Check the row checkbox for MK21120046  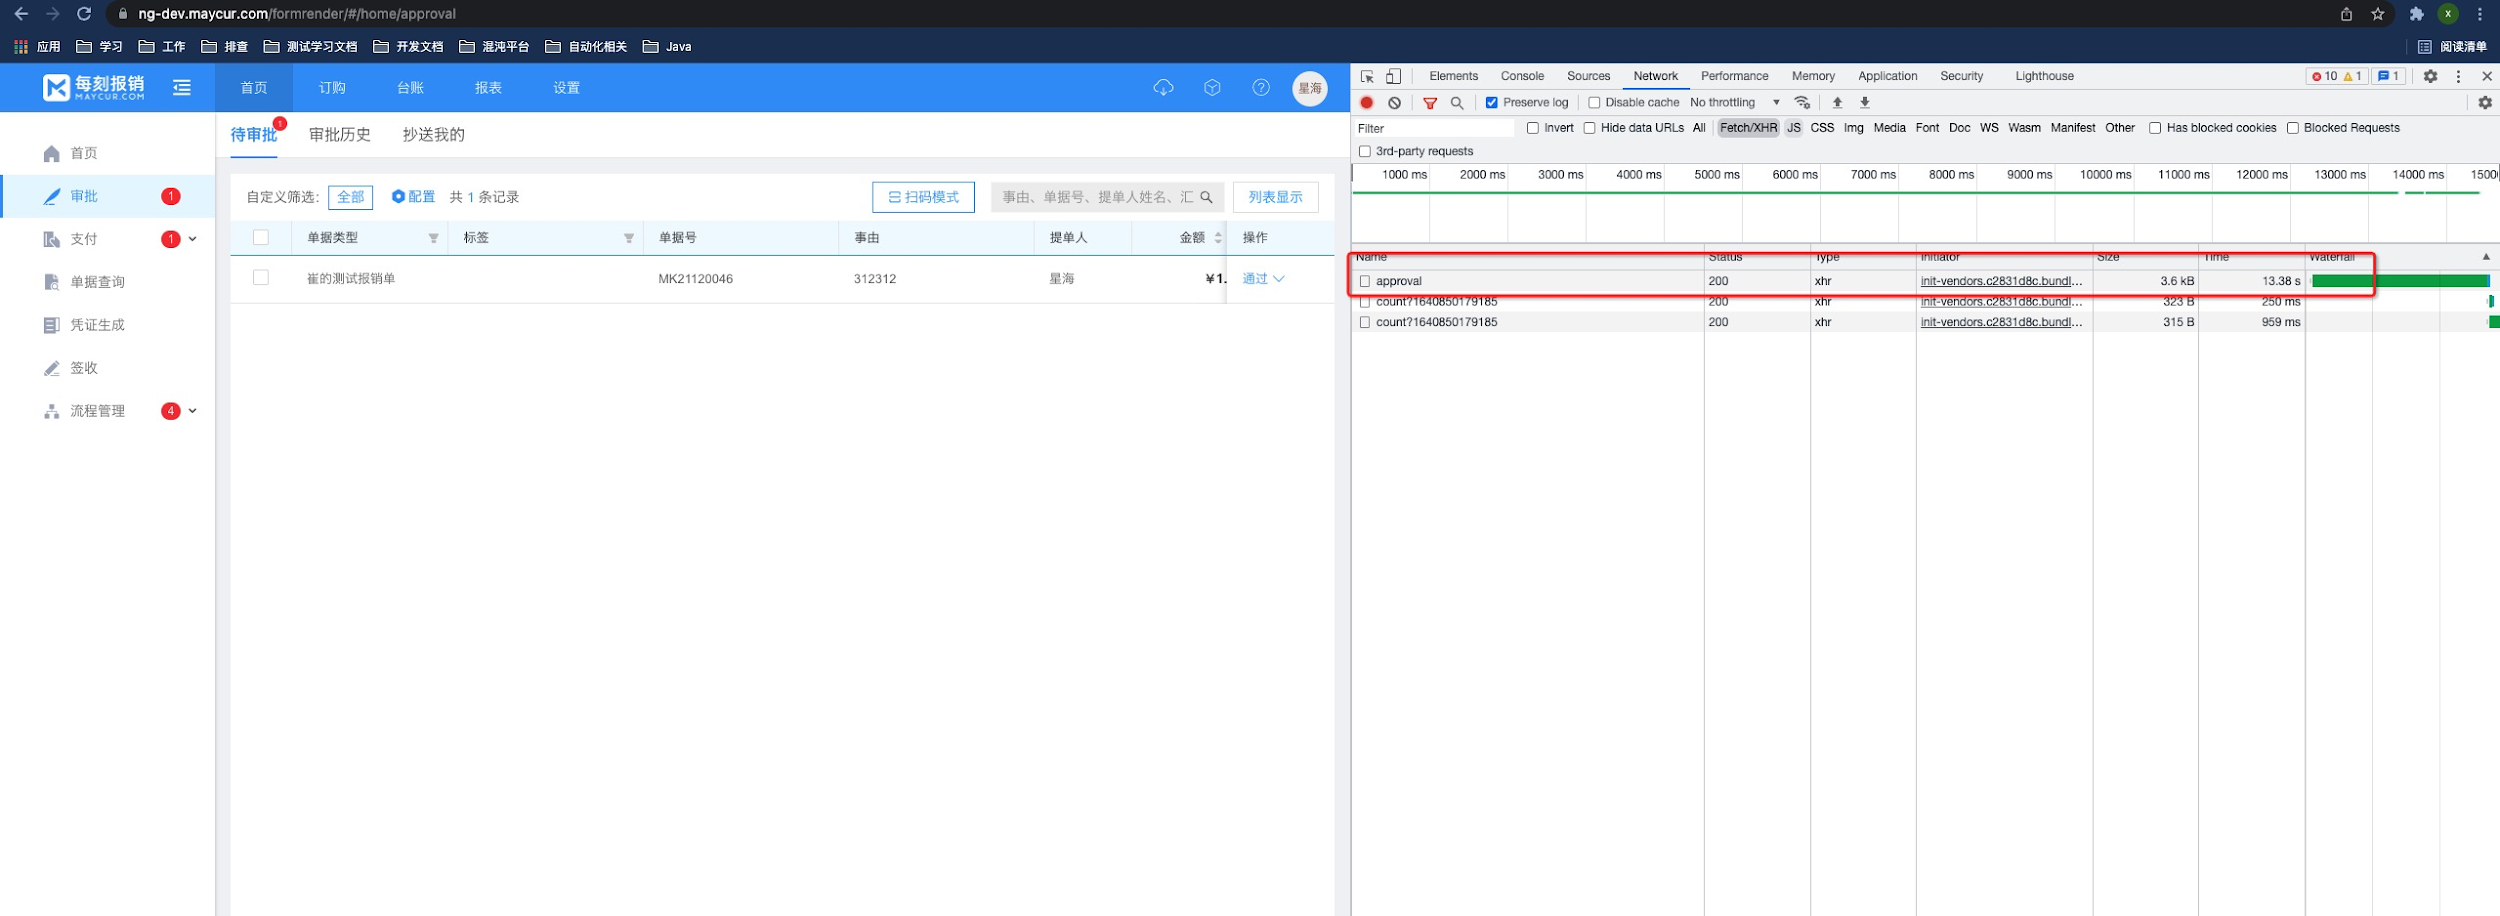pyautogui.click(x=261, y=278)
